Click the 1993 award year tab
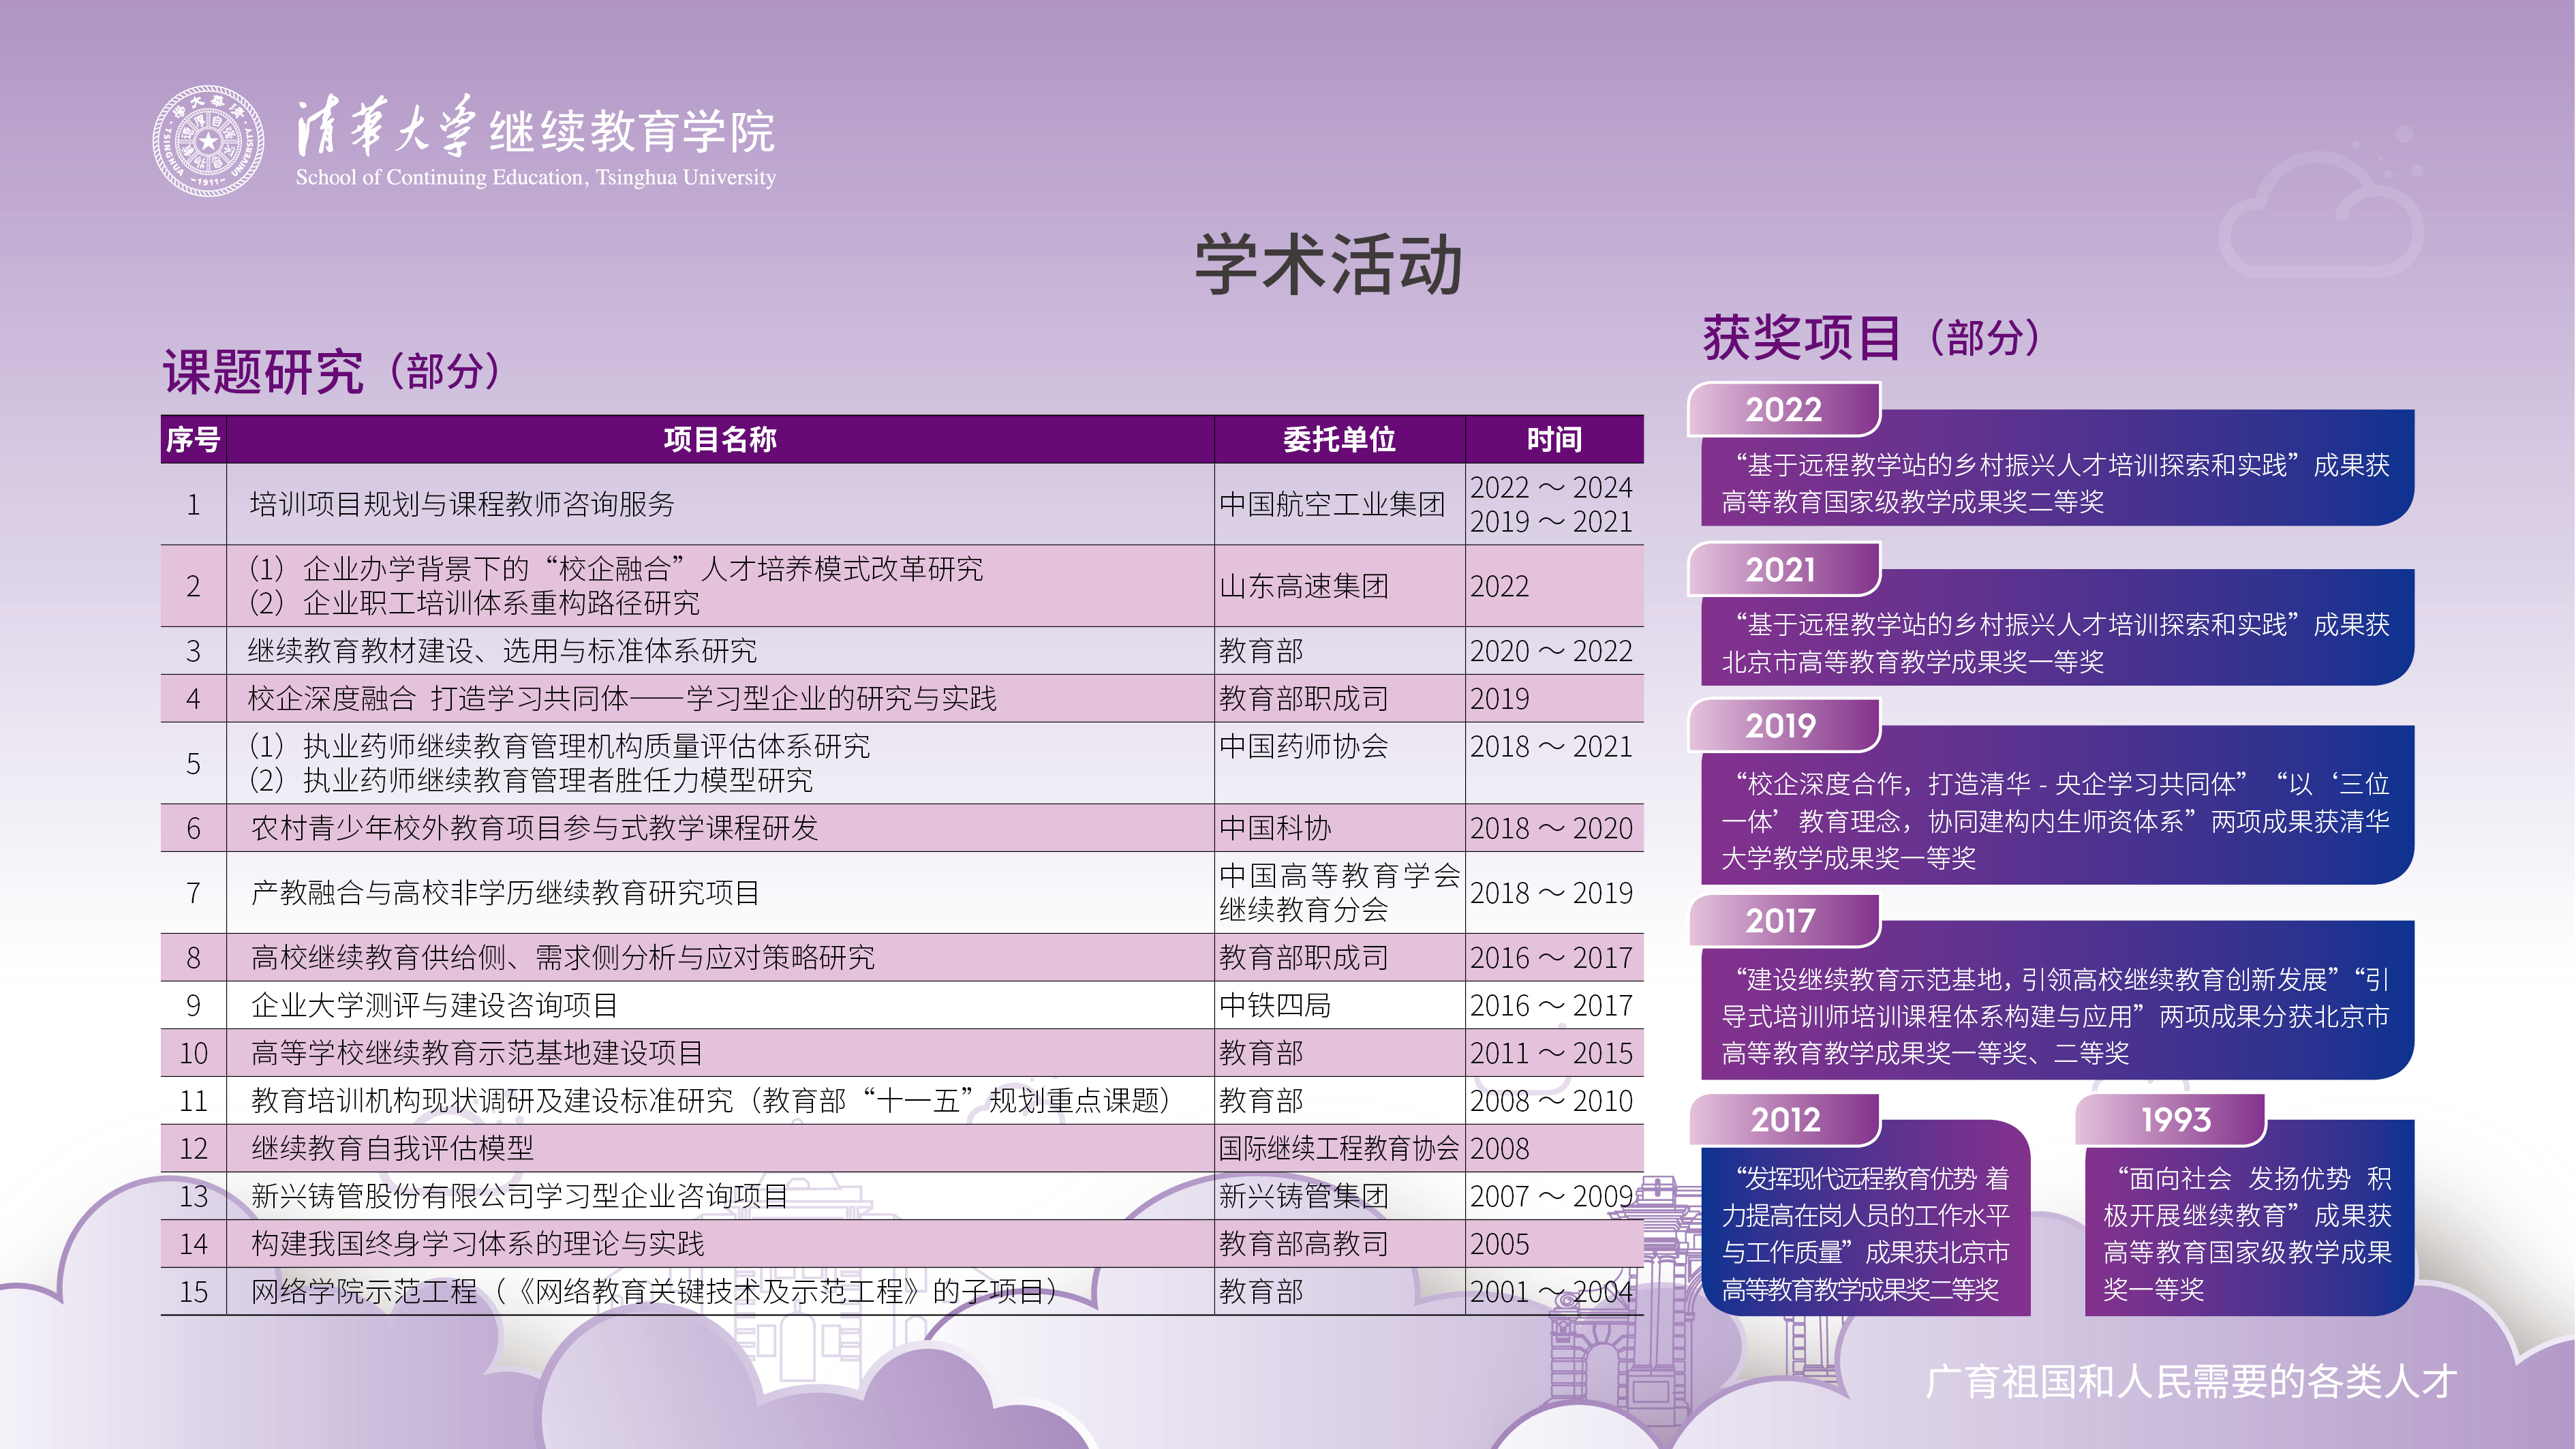 pos(2172,1119)
